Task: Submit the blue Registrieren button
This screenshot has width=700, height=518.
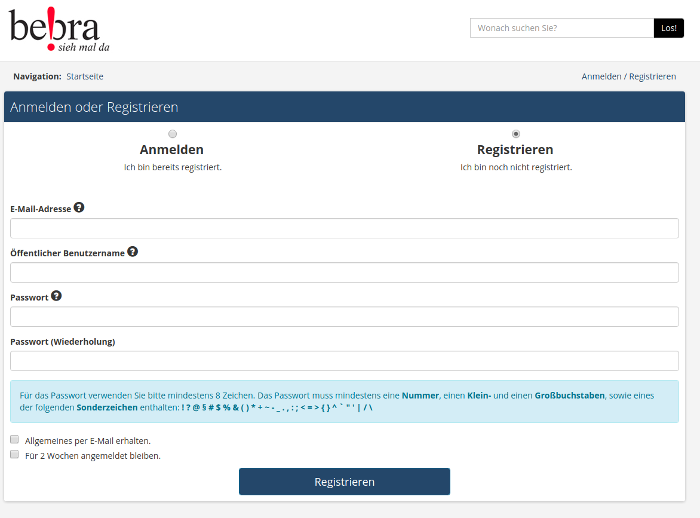Action: tap(344, 481)
